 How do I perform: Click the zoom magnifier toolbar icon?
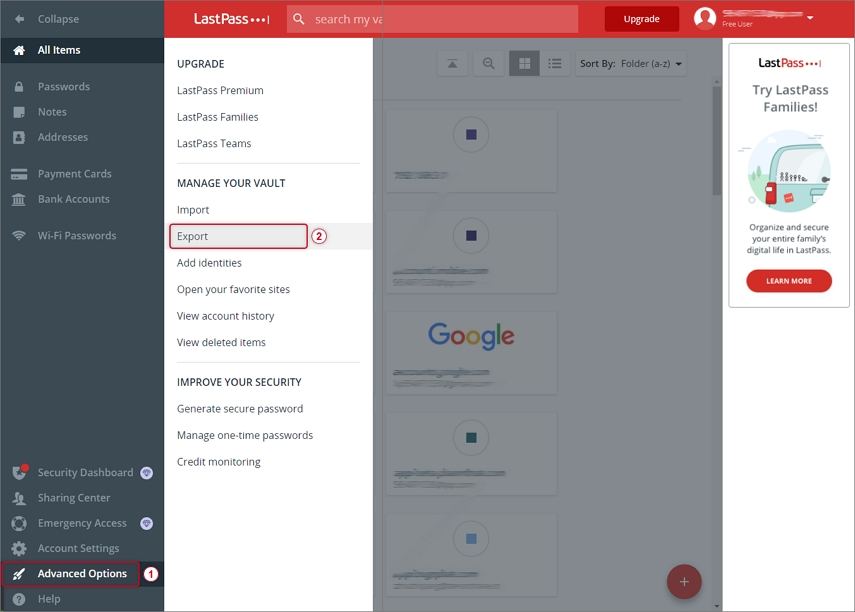pos(489,64)
